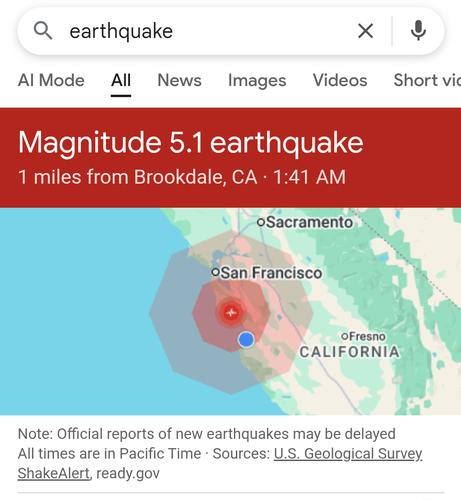The image size is (461, 500).
Task: Open the News tab
Action: [x=179, y=80]
